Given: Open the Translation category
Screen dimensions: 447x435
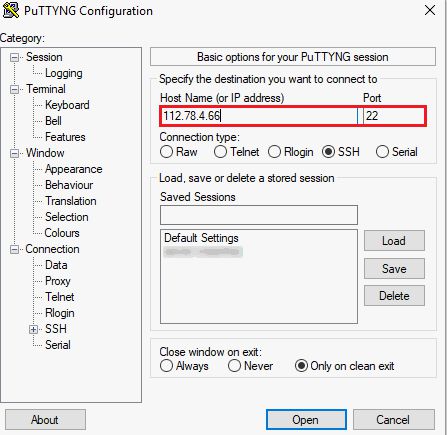Looking at the screenshot, I should pyautogui.click(x=71, y=201).
